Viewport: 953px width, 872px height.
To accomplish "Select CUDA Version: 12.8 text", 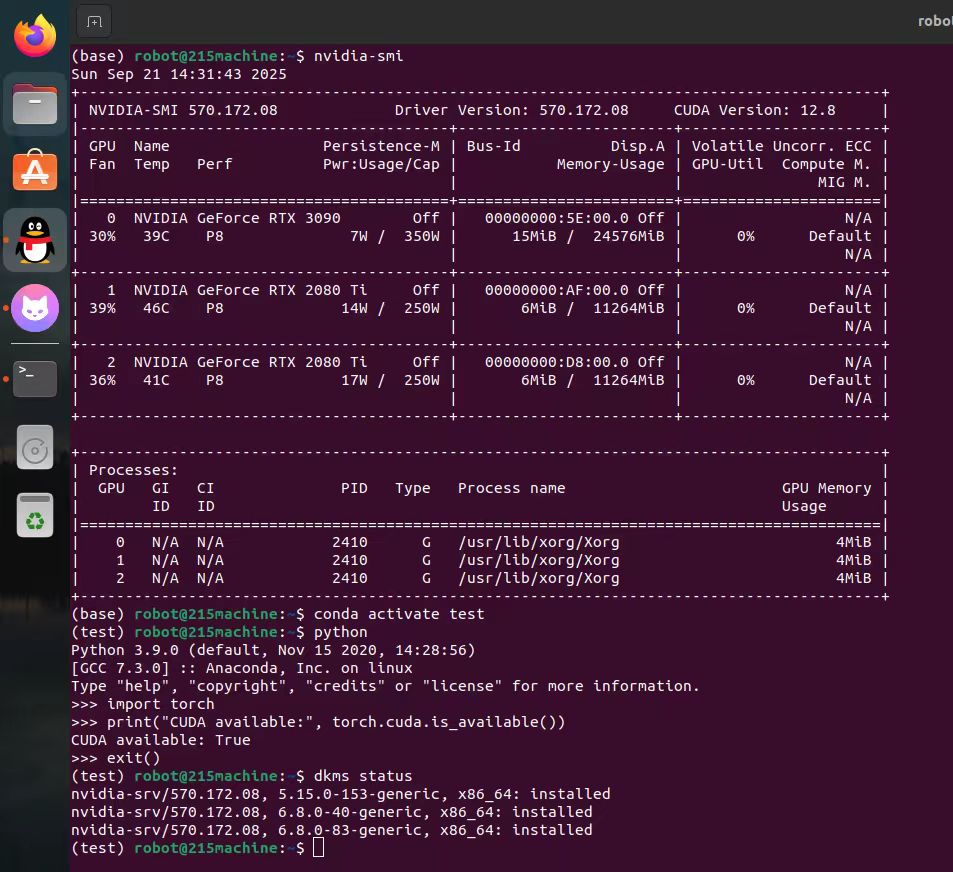I will point(754,110).
